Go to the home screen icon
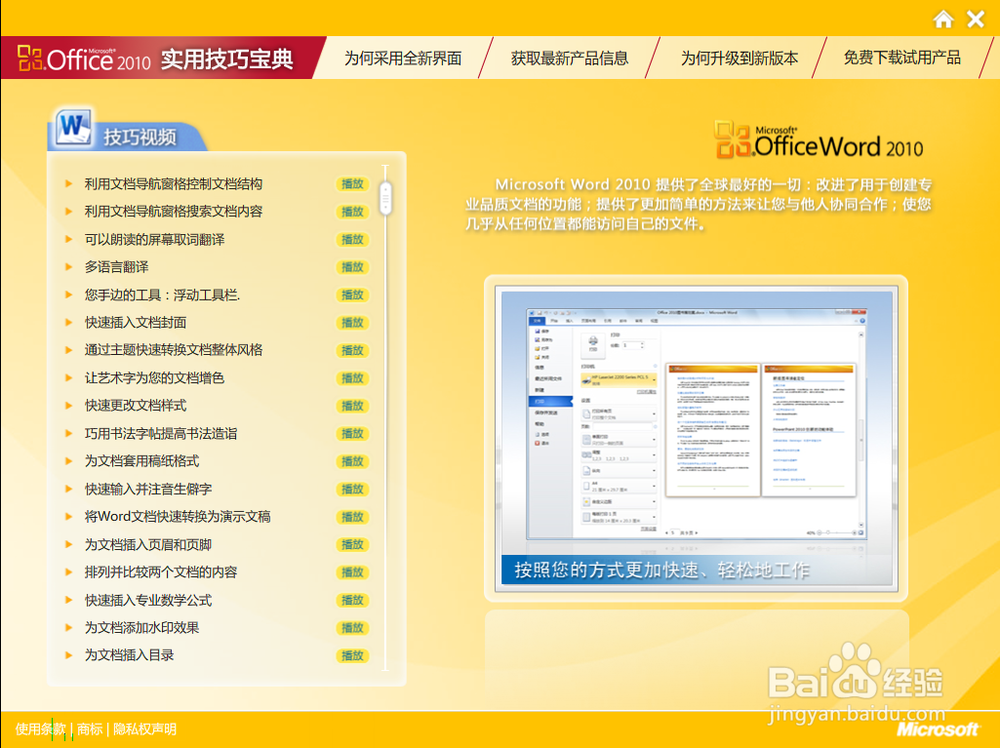Viewport: 1000px width, 748px height. (x=943, y=19)
